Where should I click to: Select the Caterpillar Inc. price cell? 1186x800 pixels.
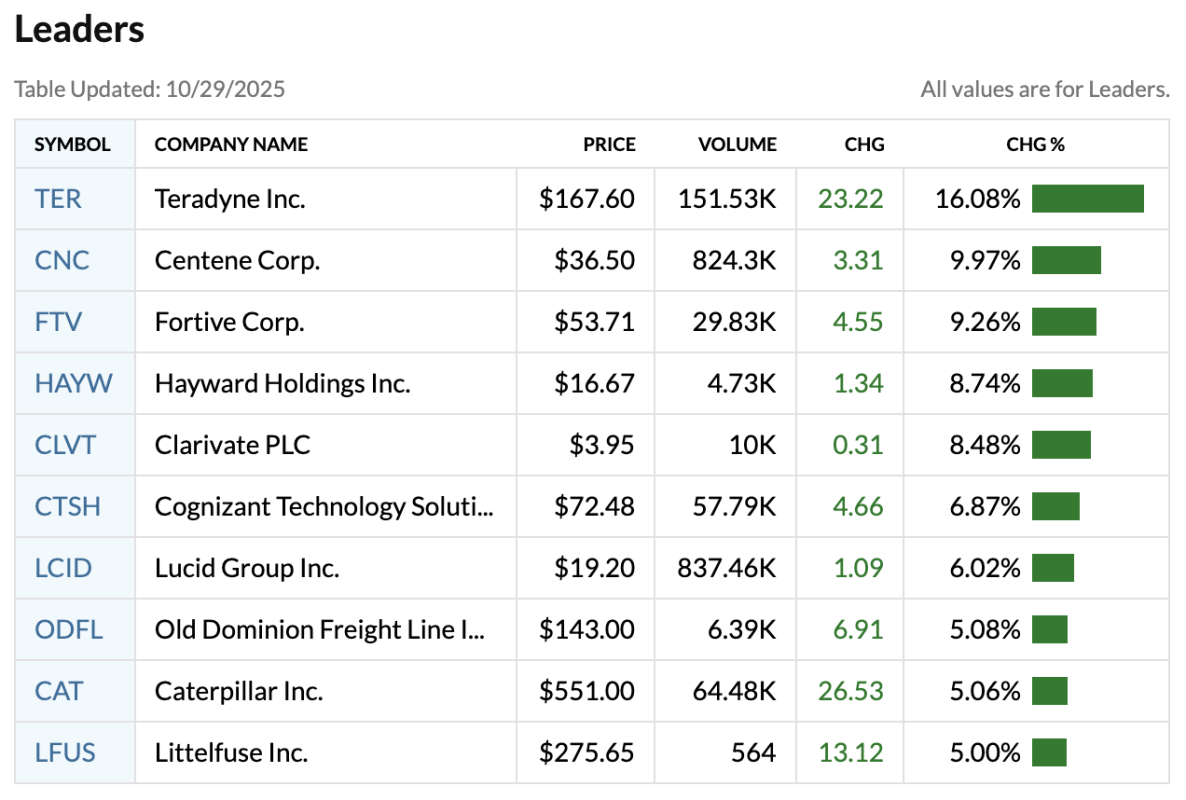pyautogui.click(x=587, y=691)
